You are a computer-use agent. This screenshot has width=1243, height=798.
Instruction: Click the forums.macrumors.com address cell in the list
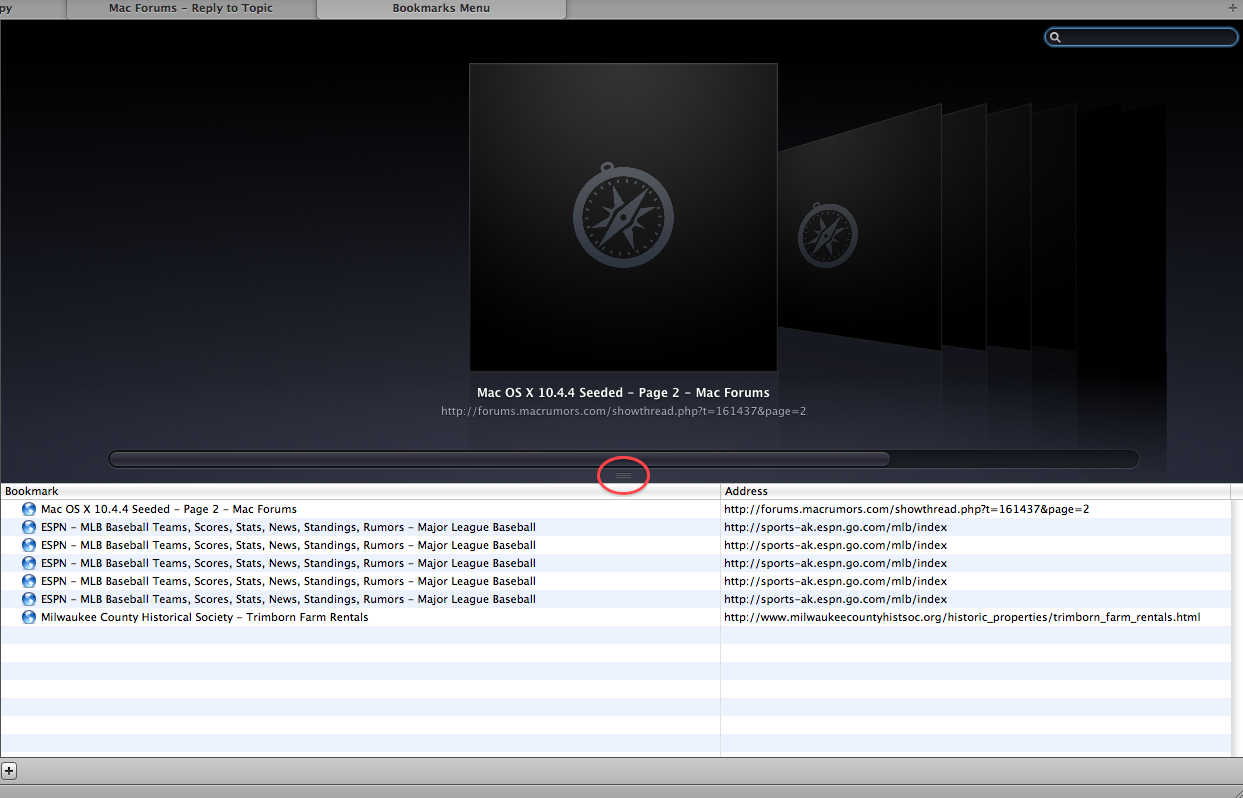[x=906, y=509]
